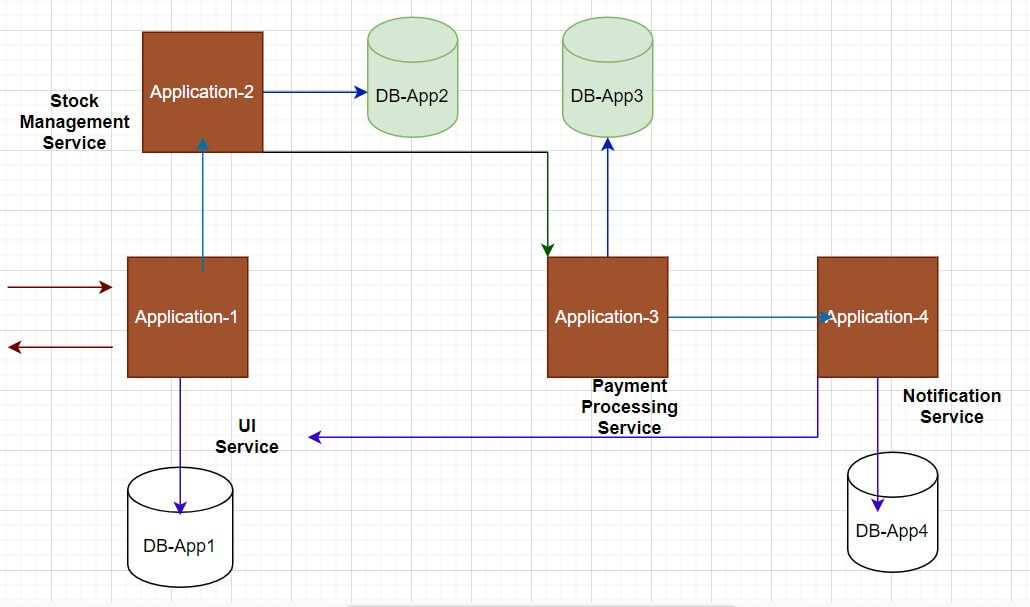Screen dimensions: 1030x607
Task: Select the Application-4 rectangle shape
Action: pyautogui.click(x=877, y=316)
